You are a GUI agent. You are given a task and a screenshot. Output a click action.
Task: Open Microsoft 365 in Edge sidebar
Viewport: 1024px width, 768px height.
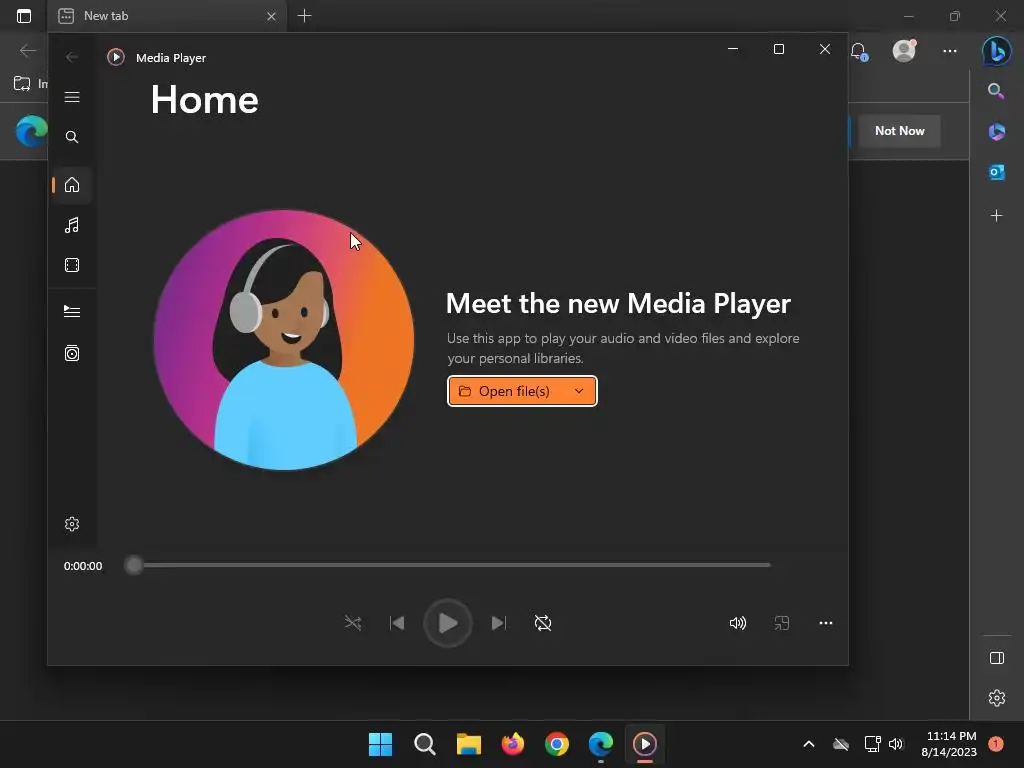[x=996, y=132]
